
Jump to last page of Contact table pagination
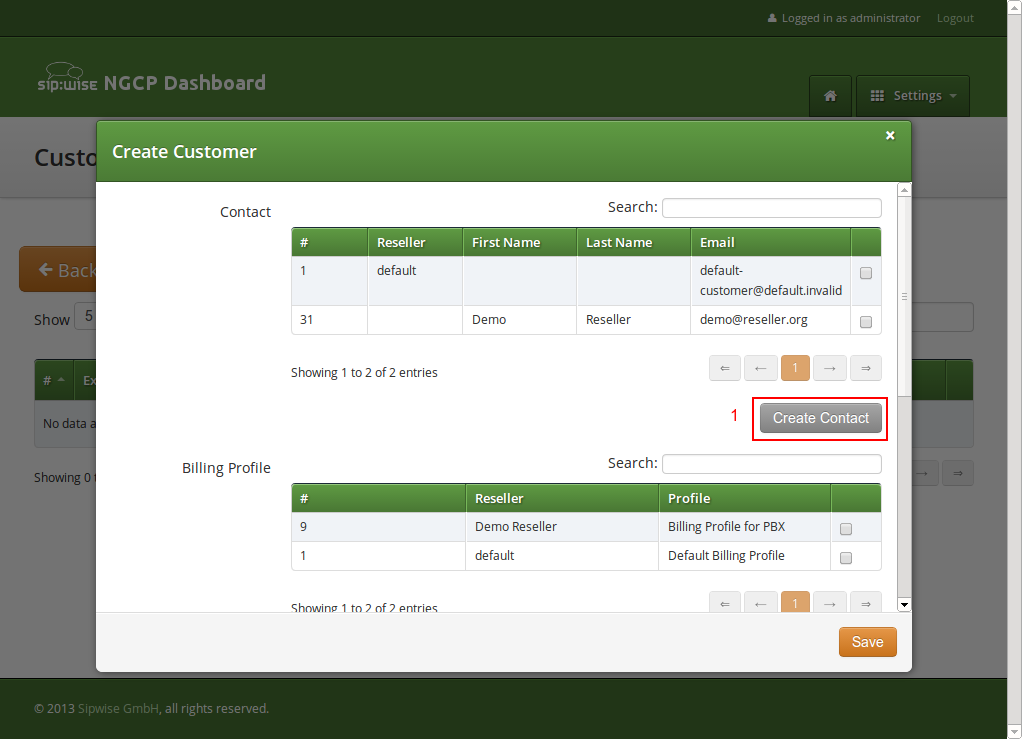865,368
